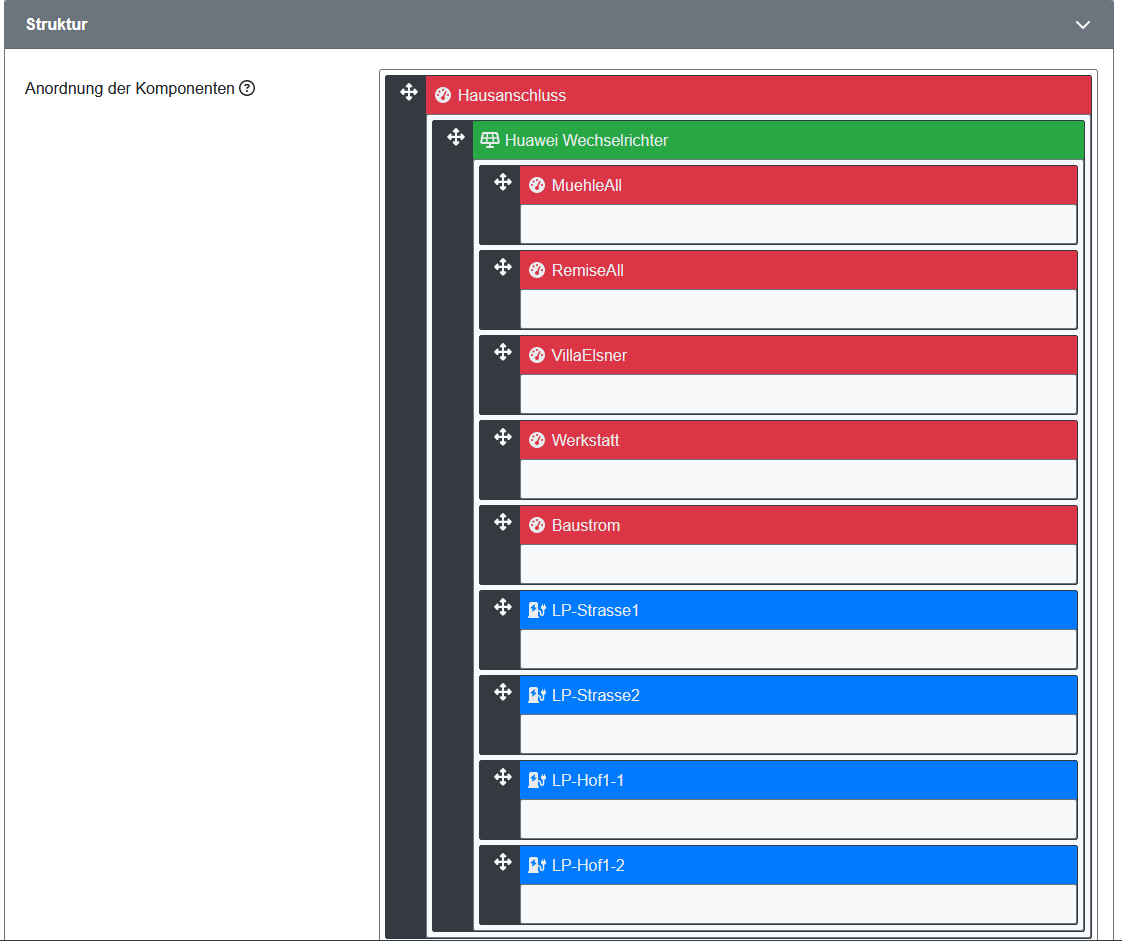Select the VillaElsner label

[x=589, y=355]
